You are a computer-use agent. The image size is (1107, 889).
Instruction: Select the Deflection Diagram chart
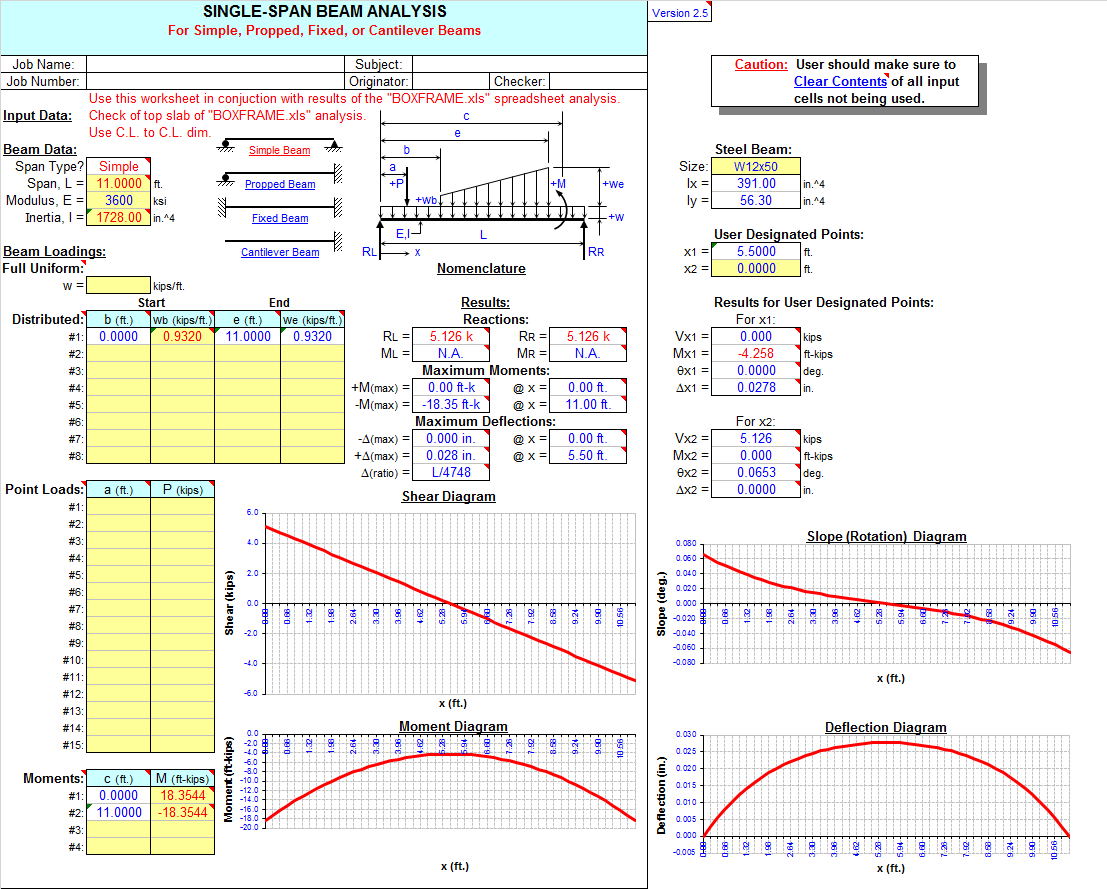pos(865,798)
